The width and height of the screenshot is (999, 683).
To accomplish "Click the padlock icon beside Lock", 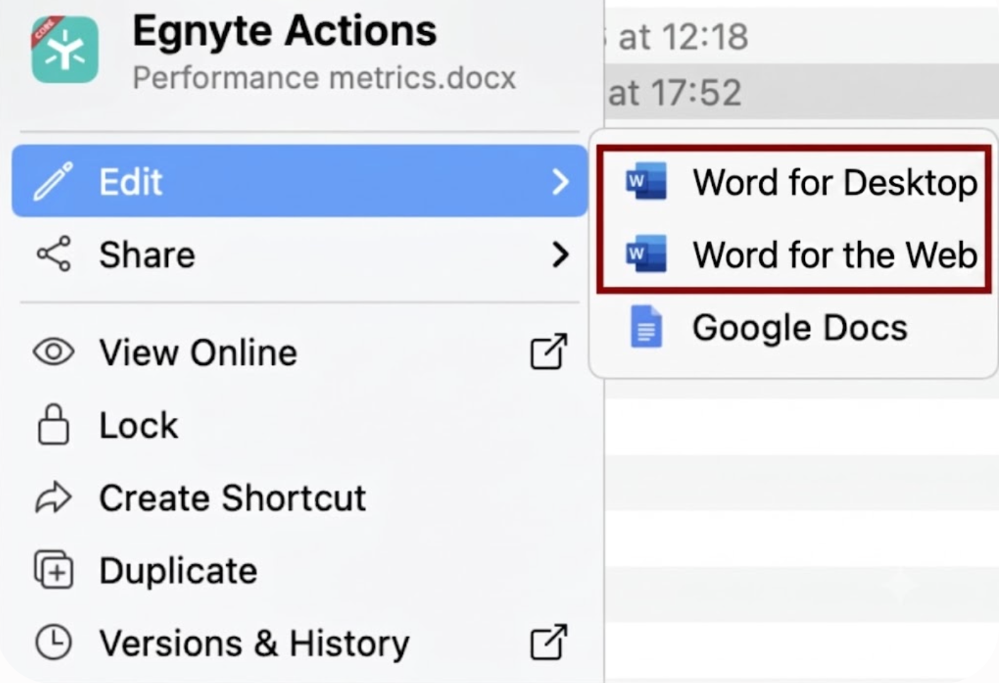I will click(54, 424).
